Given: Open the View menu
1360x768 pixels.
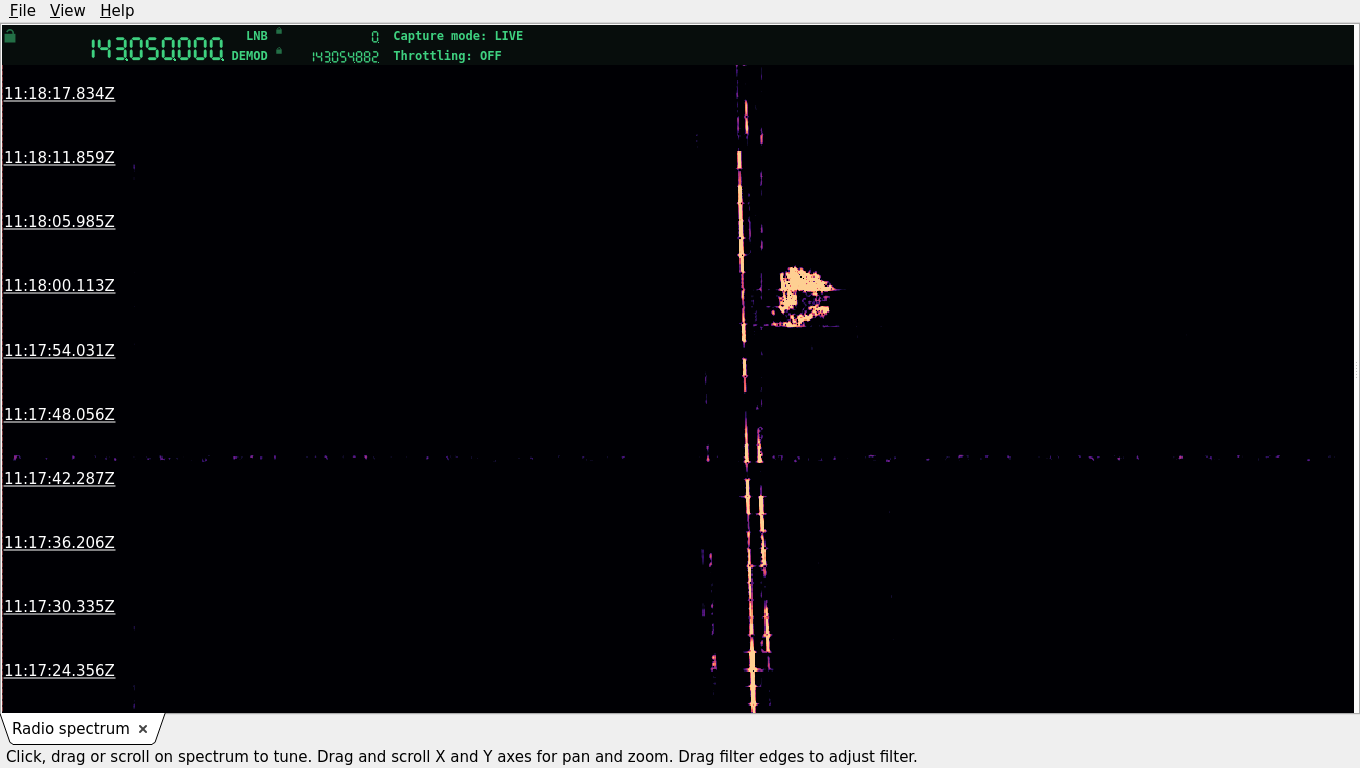Looking at the screenshot, I should [x=67, y=11].
